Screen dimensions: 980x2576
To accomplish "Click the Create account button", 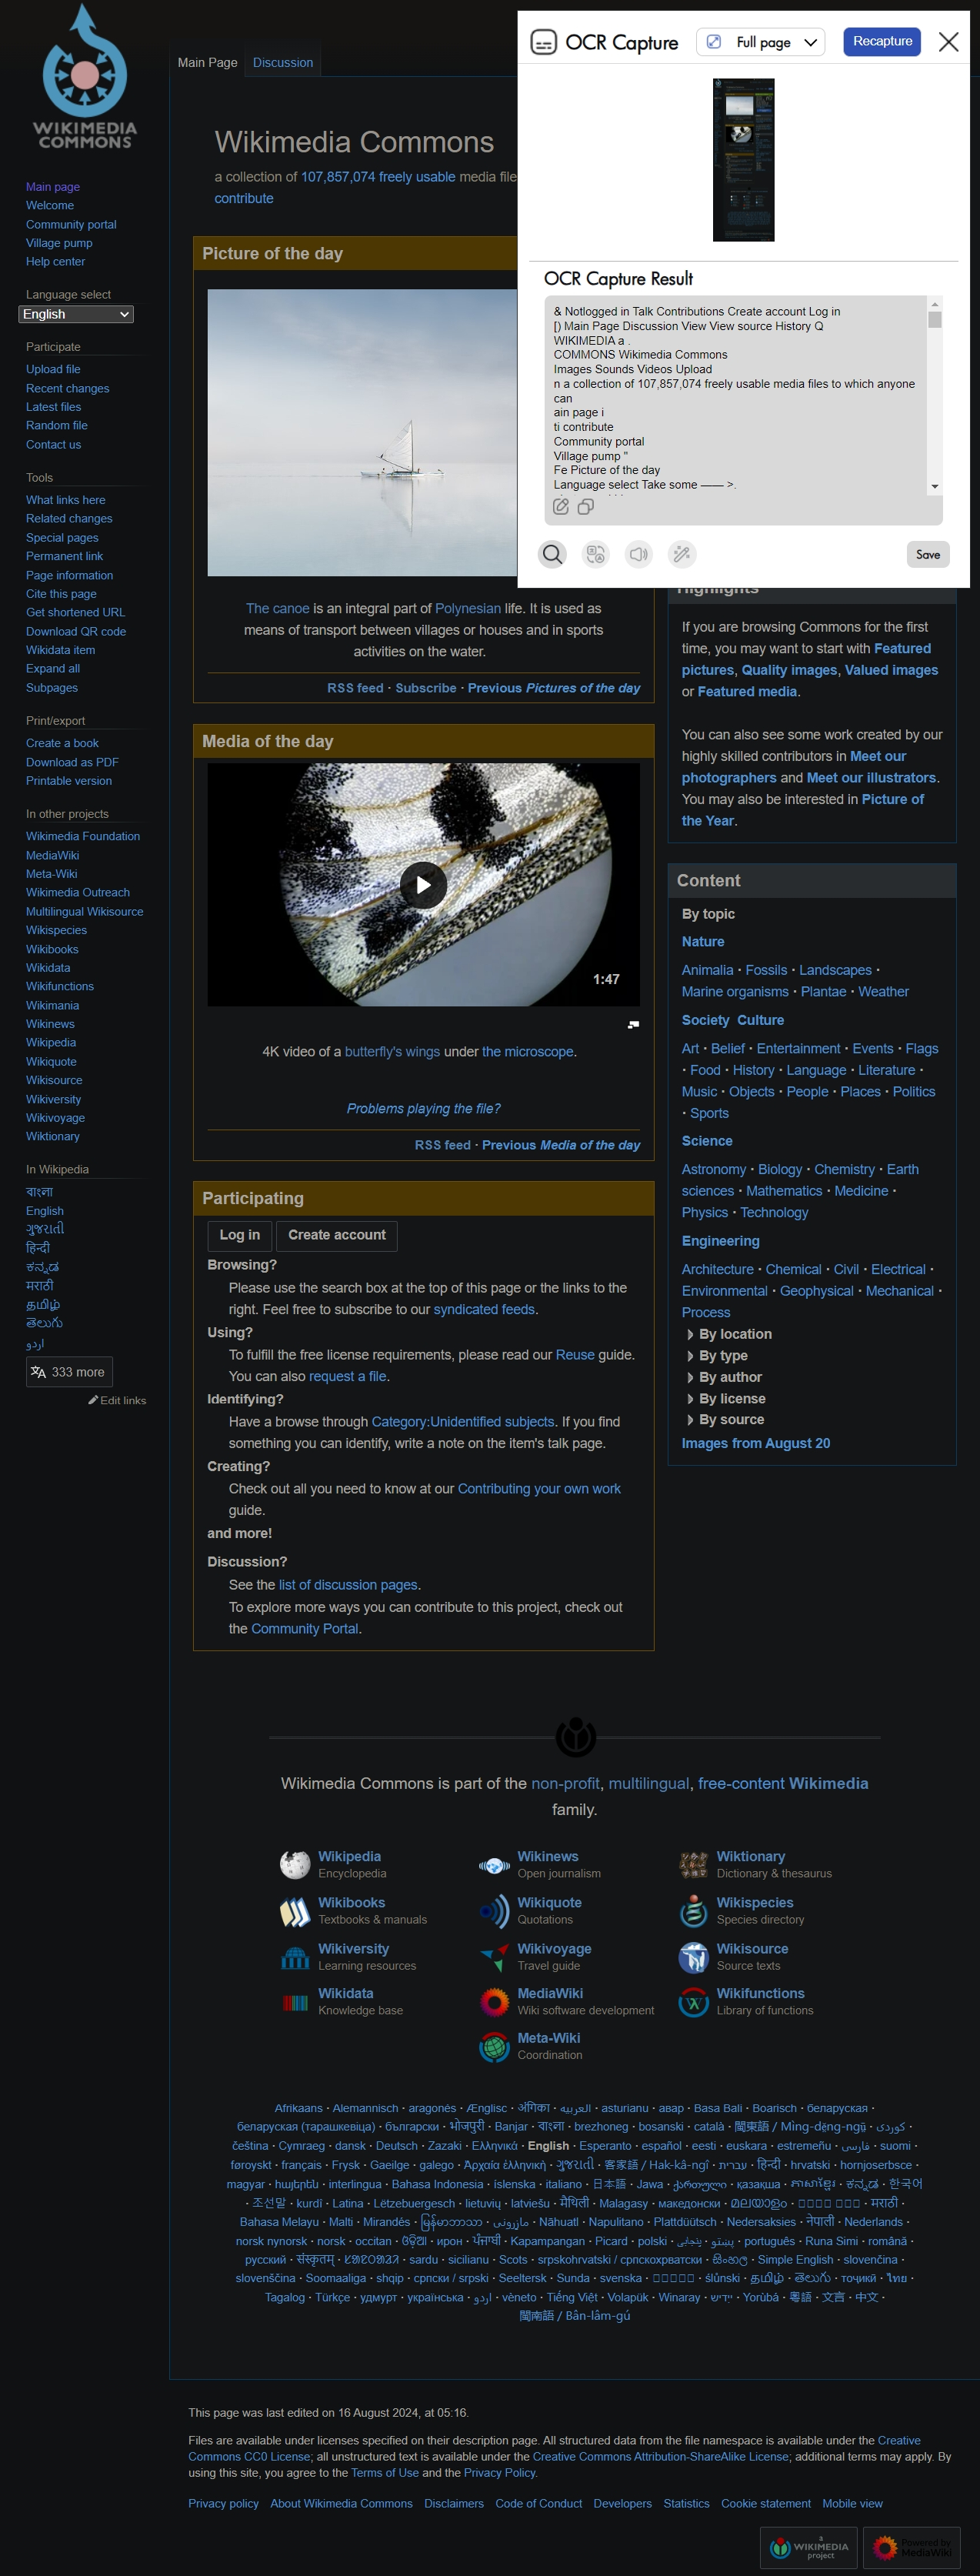I will (x=337, y=1235).
